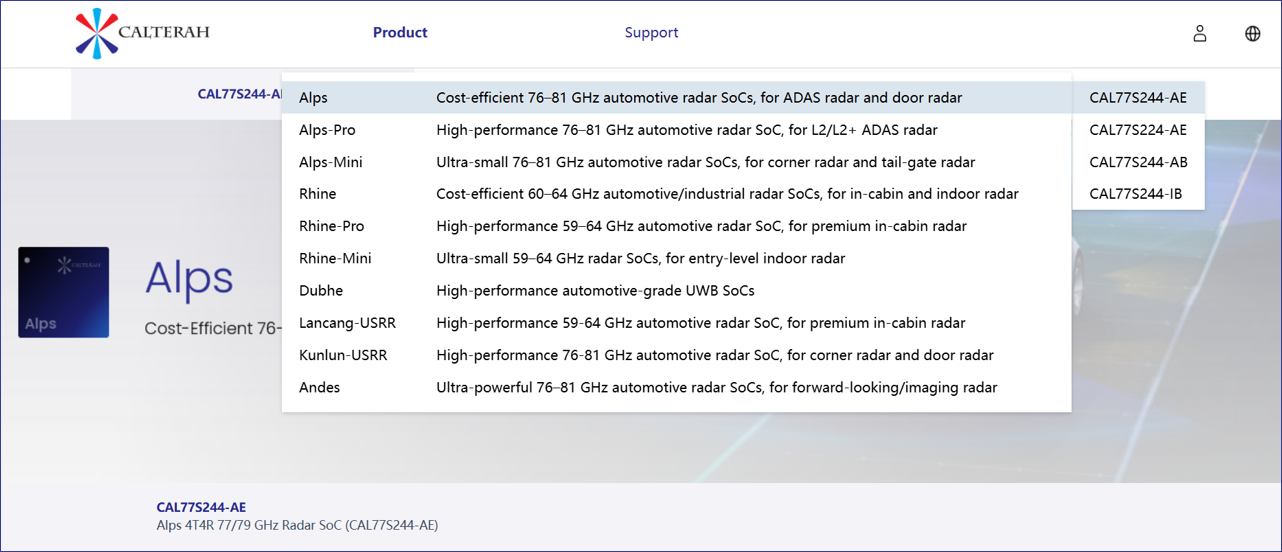The image size is (1282, 552).
Task: Open the Rhine-Pro product entry
Action: (x=677, y=226)
